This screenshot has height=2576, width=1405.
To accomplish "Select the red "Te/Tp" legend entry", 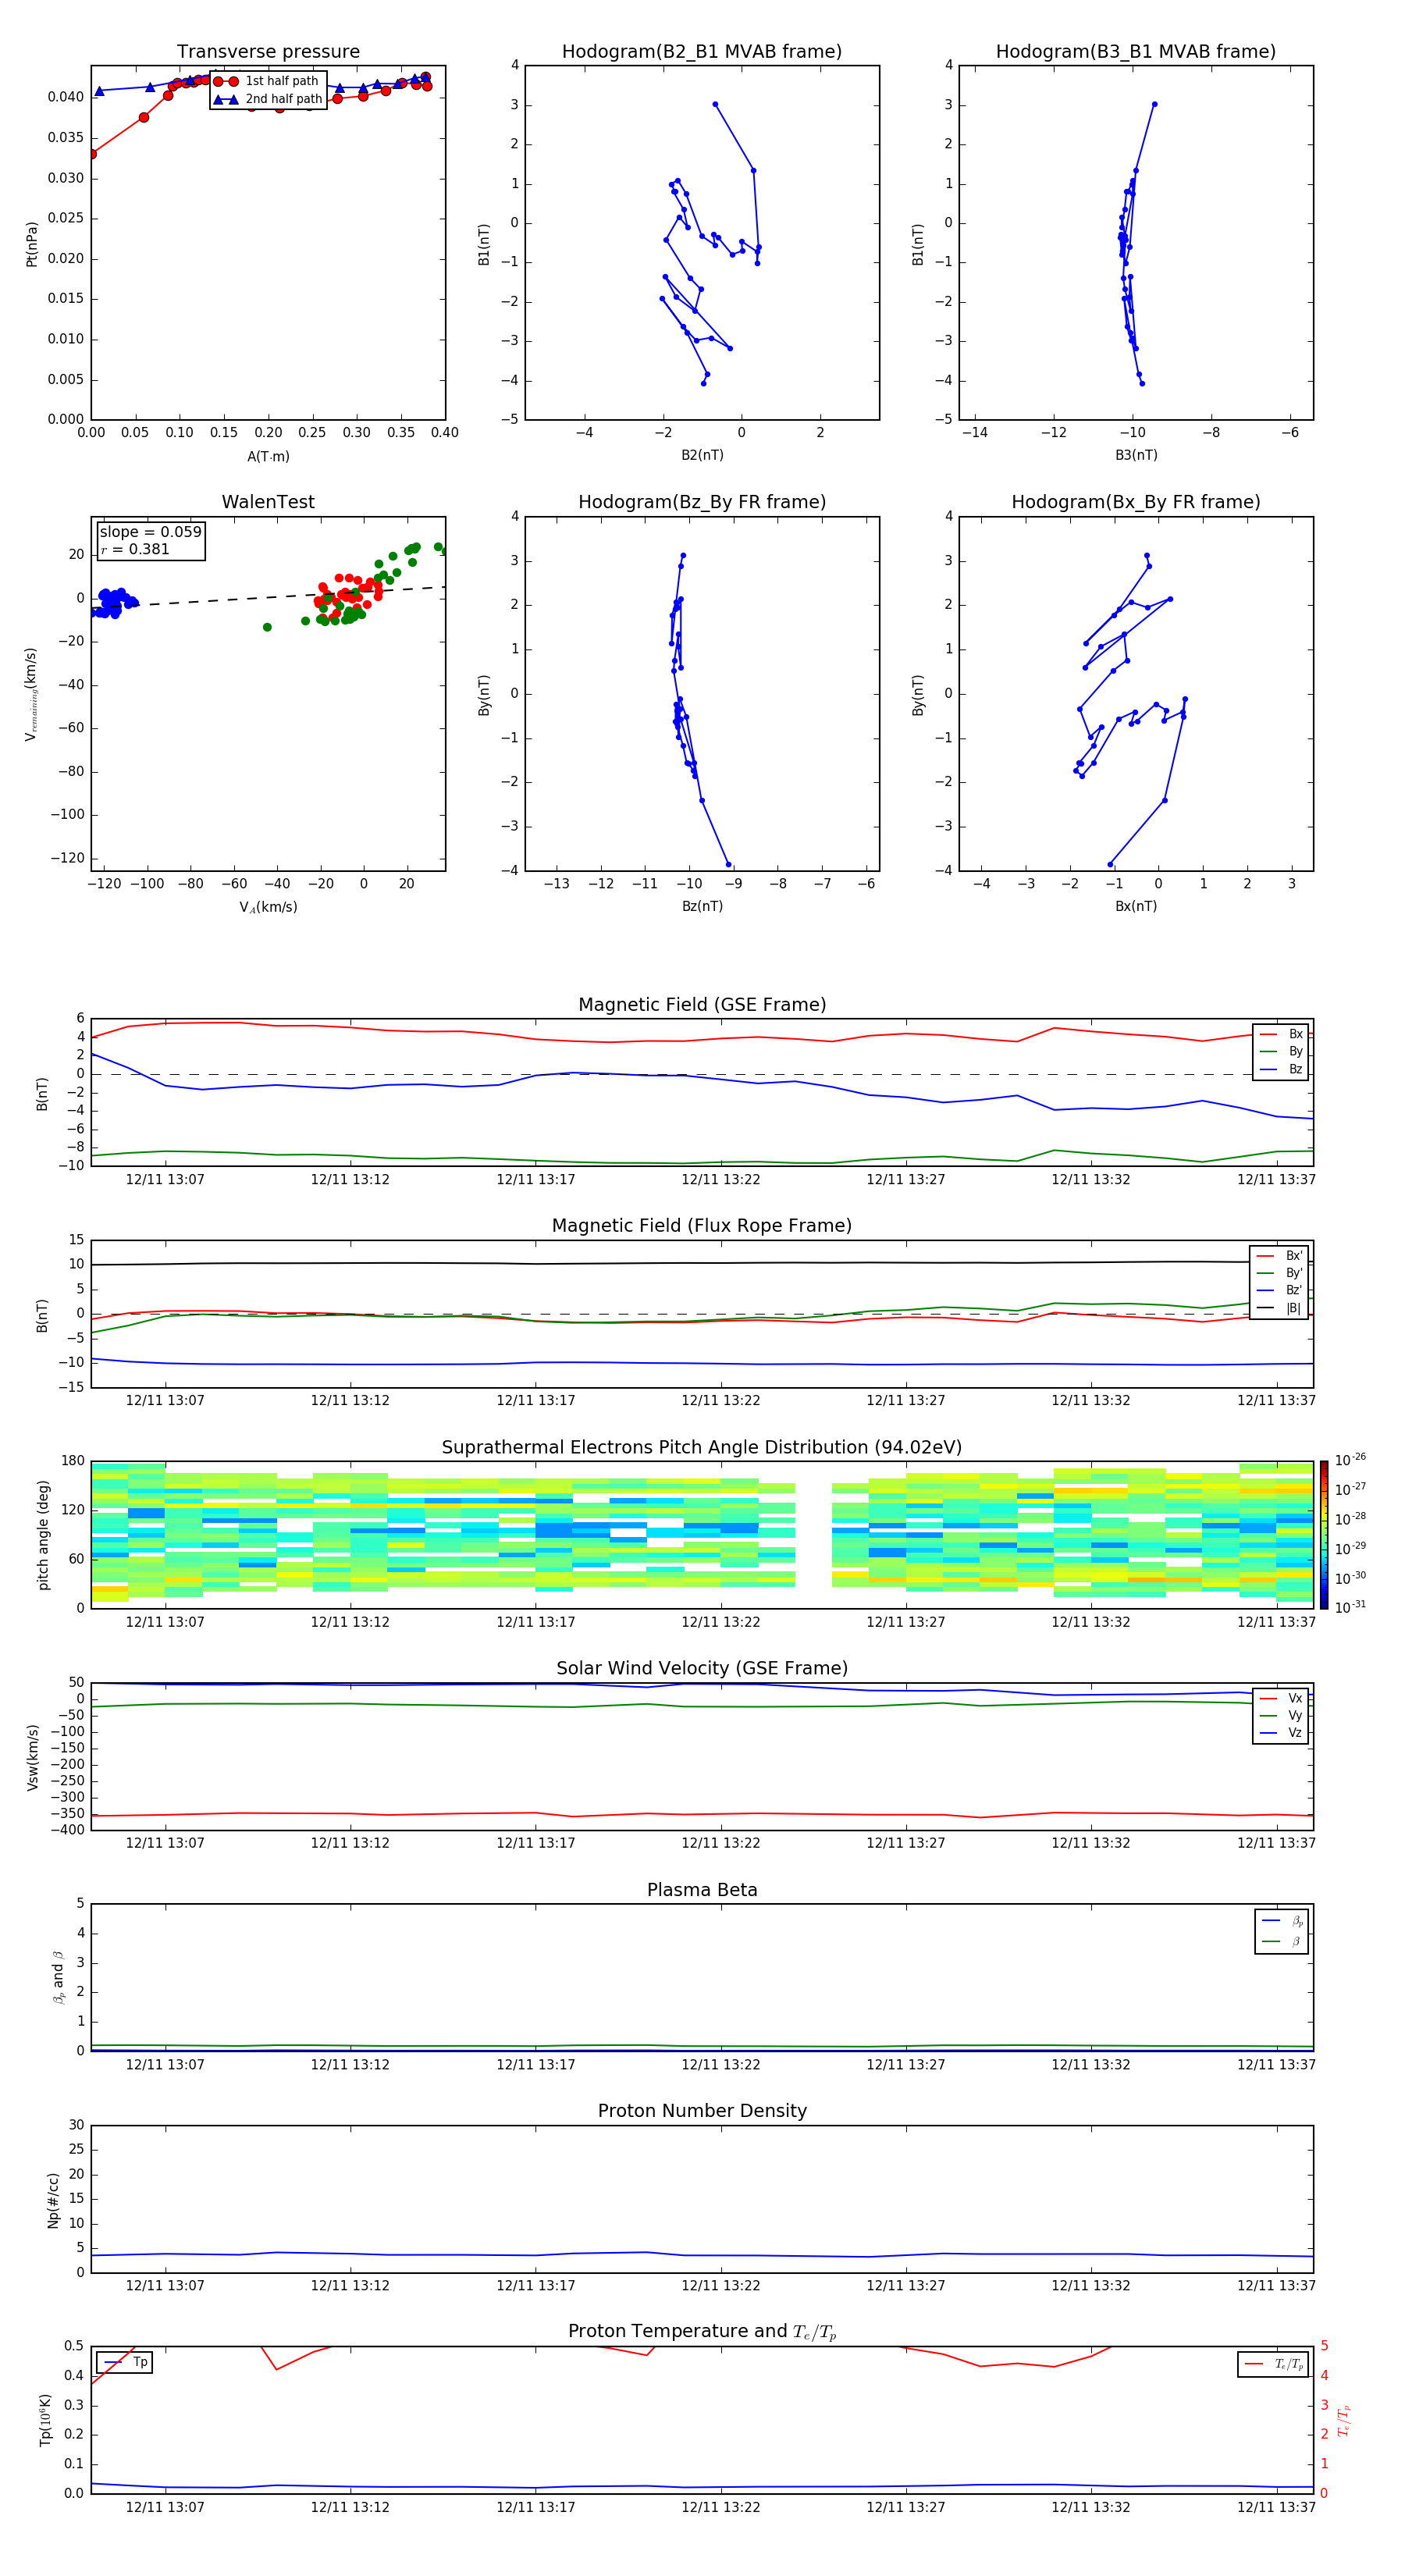I will [x=1275, y=2364].
